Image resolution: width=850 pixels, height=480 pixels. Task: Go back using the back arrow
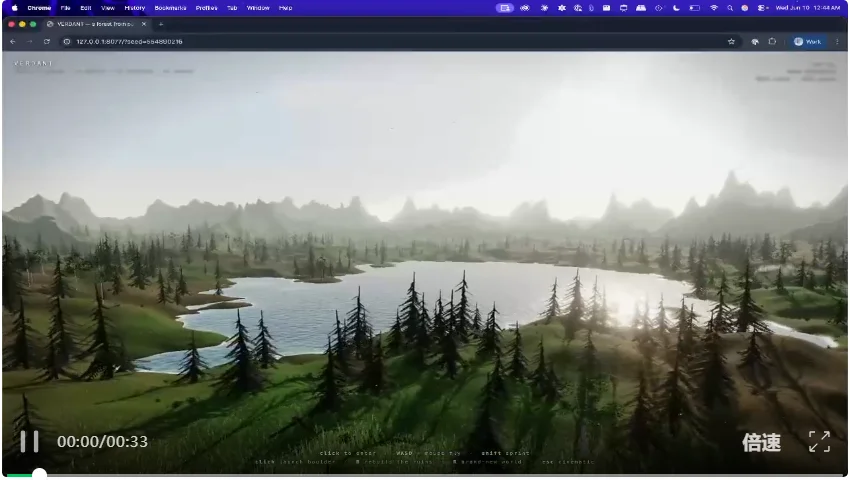click(13, 41)
